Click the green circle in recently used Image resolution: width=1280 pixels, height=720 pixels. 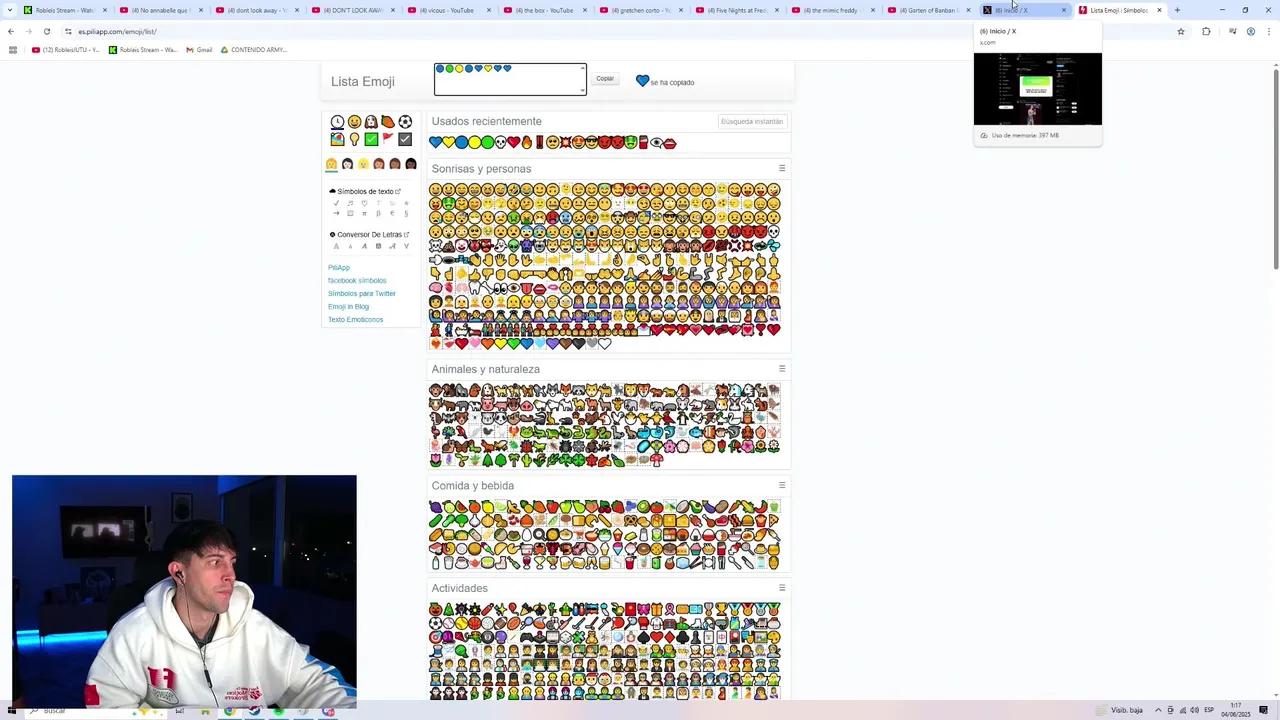coord(488,143)
